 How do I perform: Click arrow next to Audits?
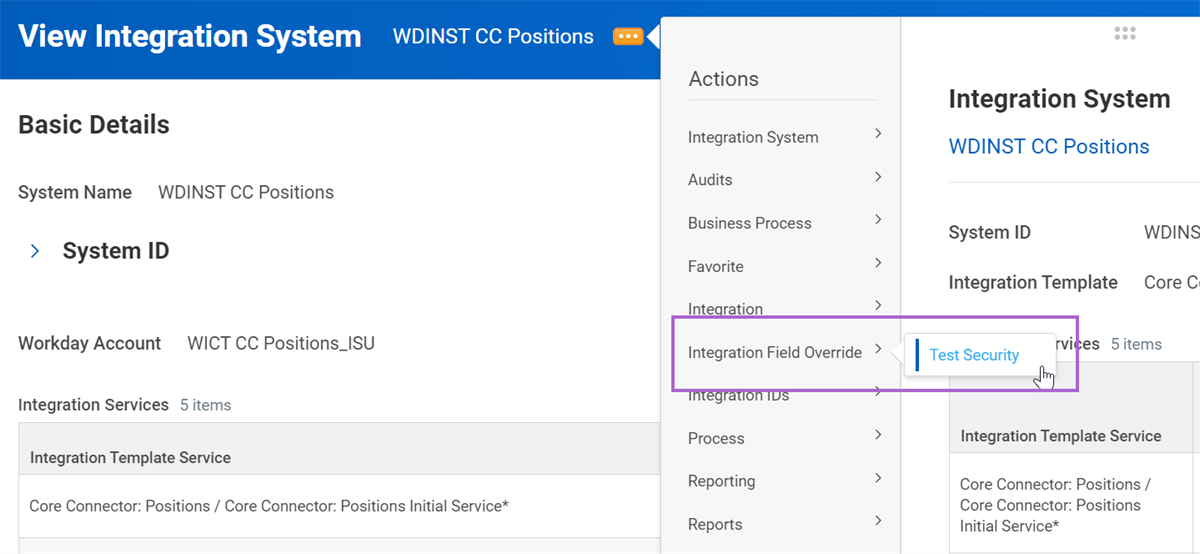tap(878, 176)
